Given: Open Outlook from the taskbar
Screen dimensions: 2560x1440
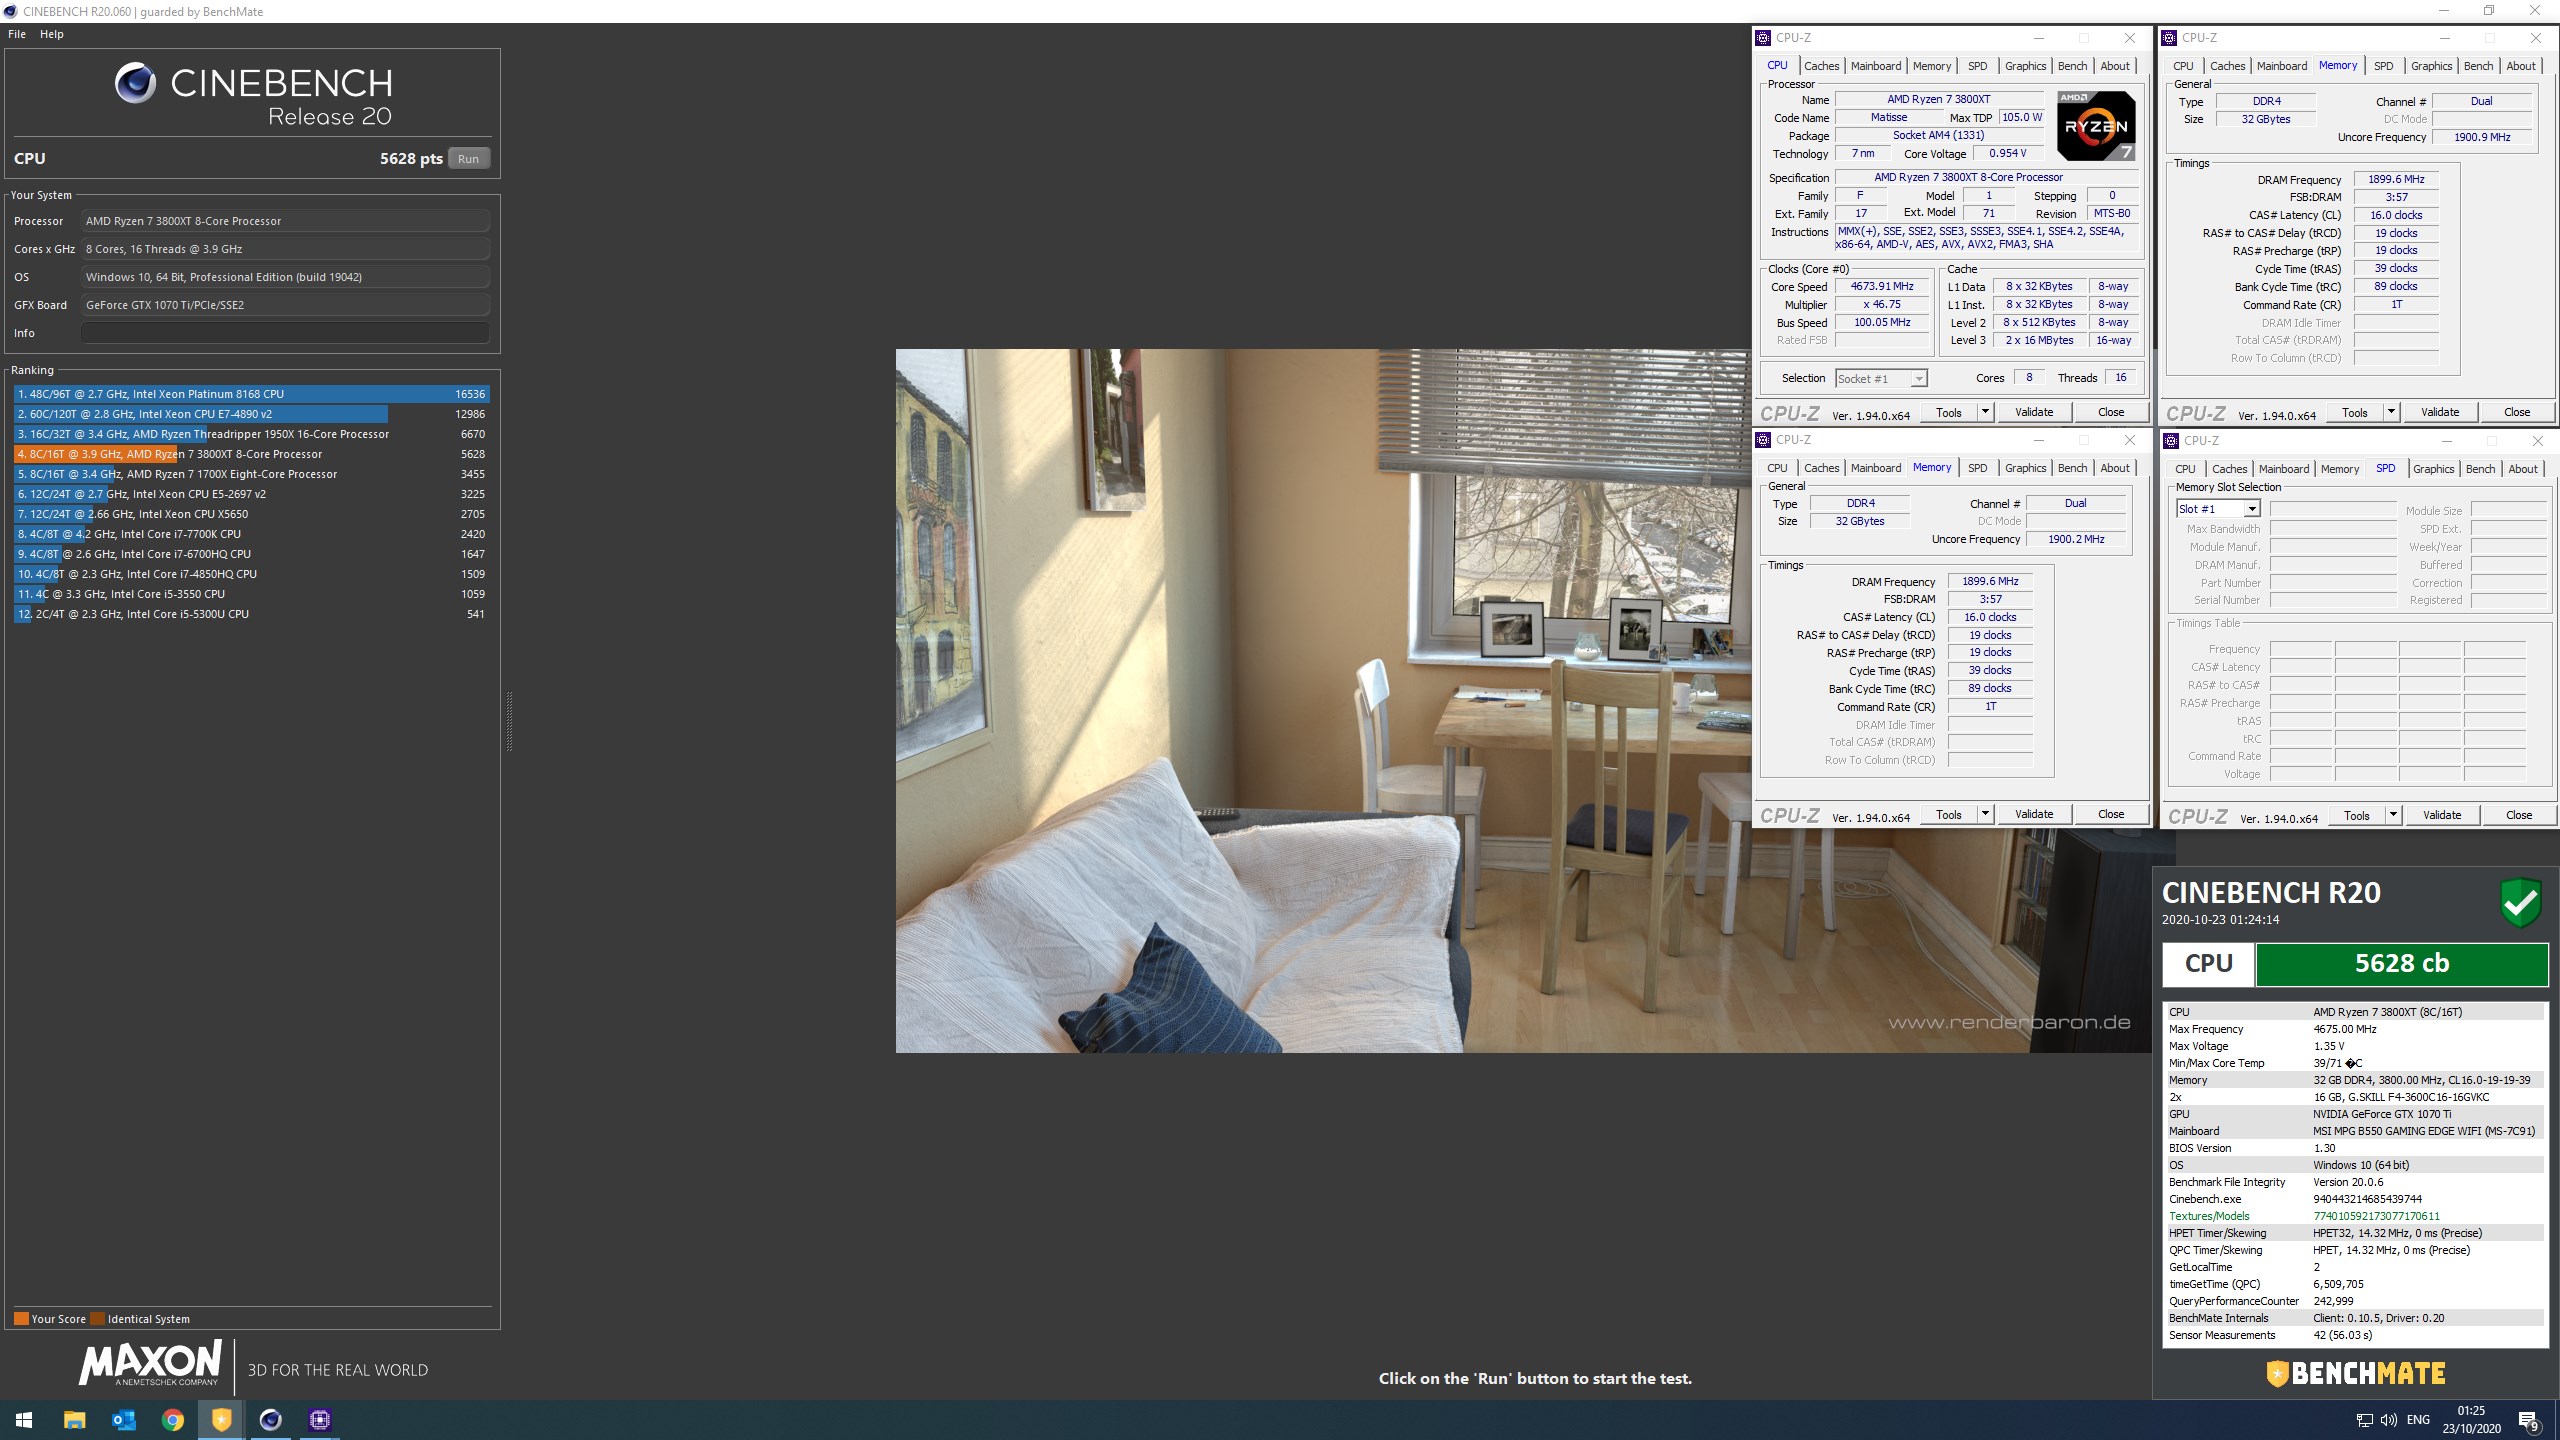Looking at the screenshot, I should coord(123,1419).
